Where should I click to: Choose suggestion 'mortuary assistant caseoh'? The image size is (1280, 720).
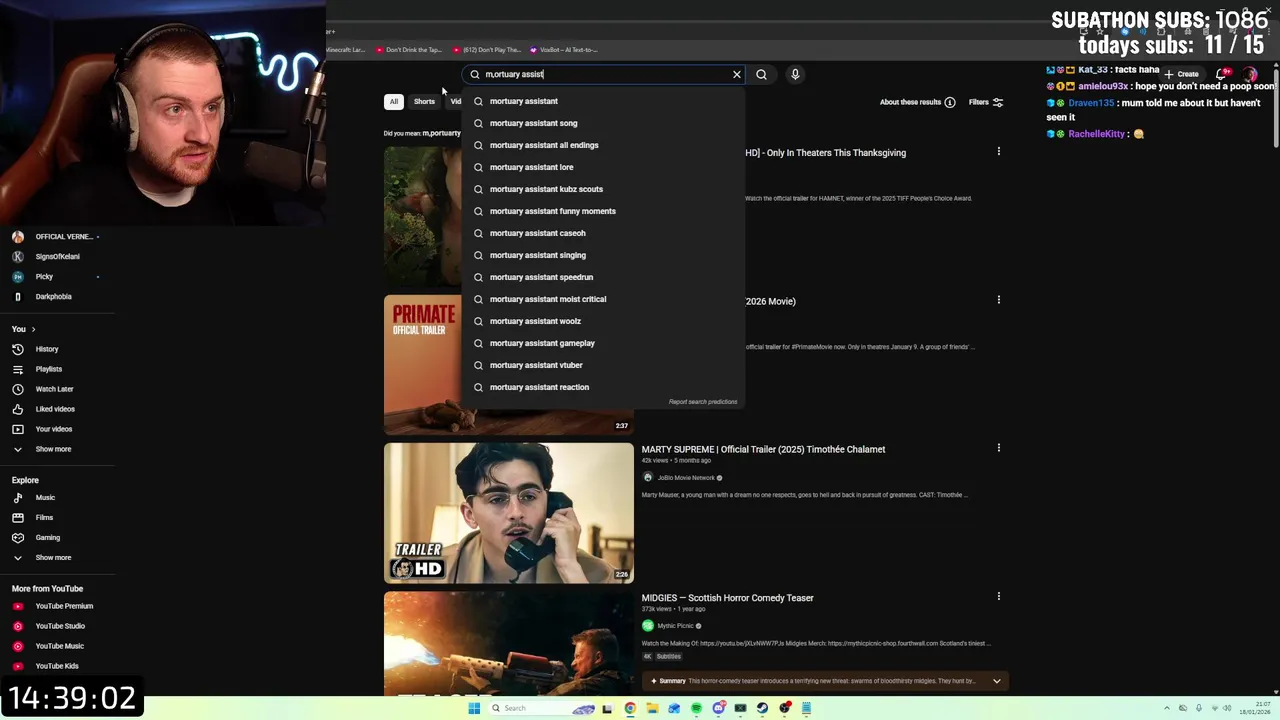[603, 233]
